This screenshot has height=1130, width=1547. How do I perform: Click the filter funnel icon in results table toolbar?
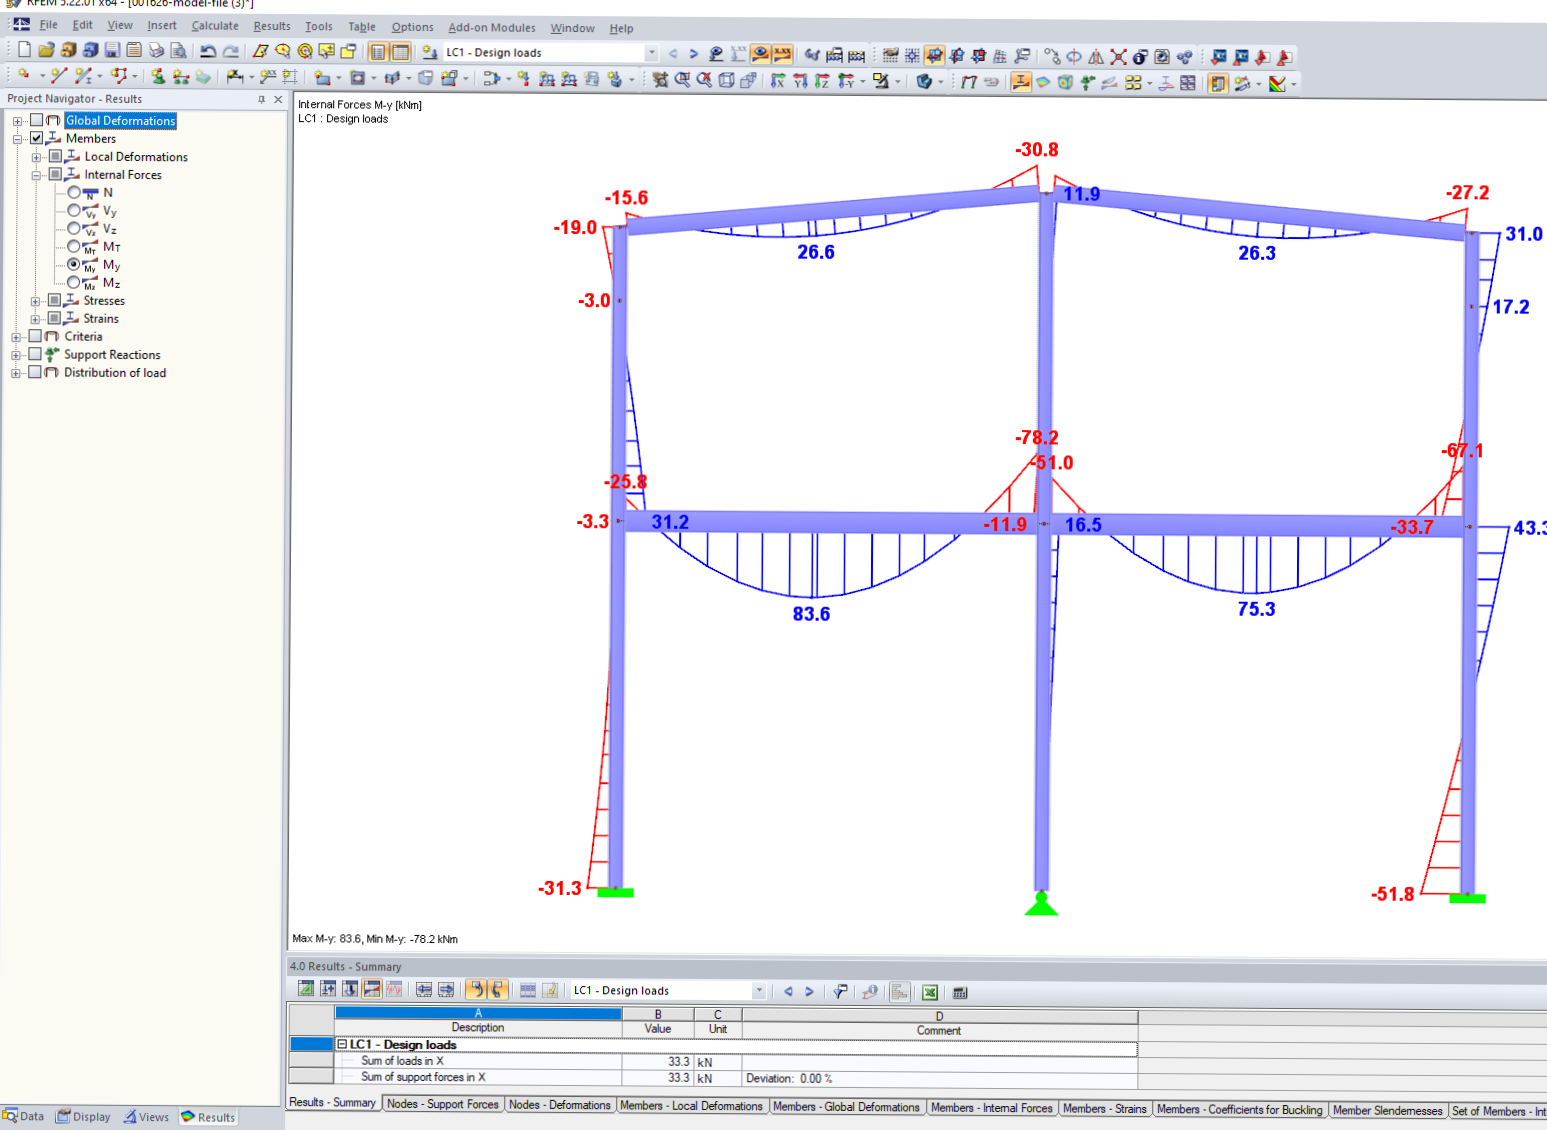(840, 992)
